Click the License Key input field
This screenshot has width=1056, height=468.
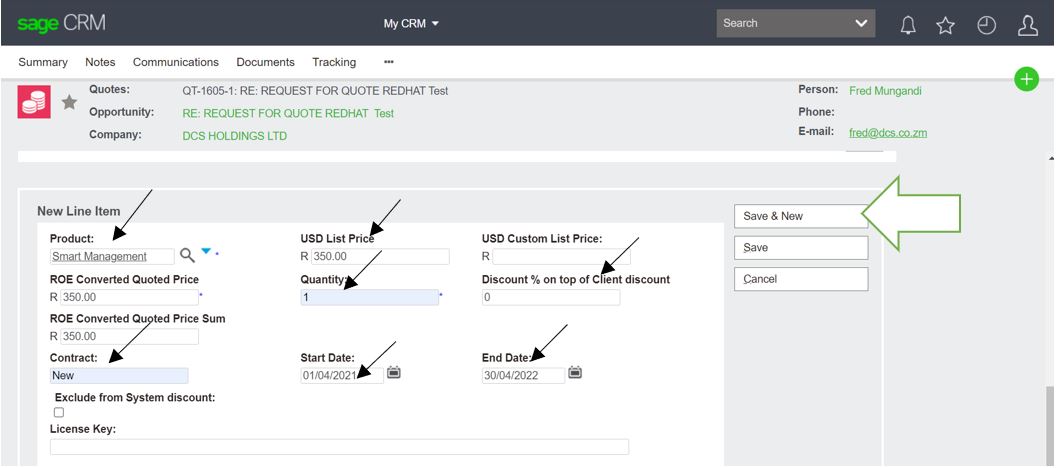339,447
